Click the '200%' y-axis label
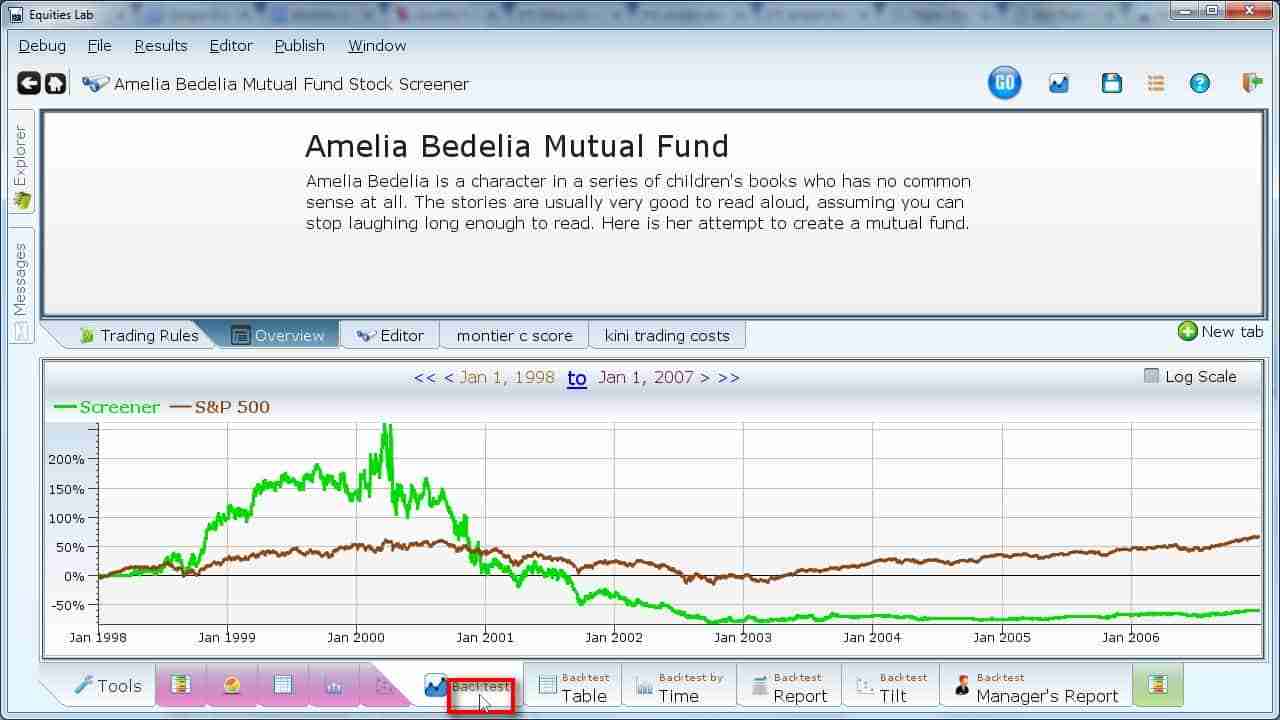This screenshot has width=1280, height=720. click(67, 459)
